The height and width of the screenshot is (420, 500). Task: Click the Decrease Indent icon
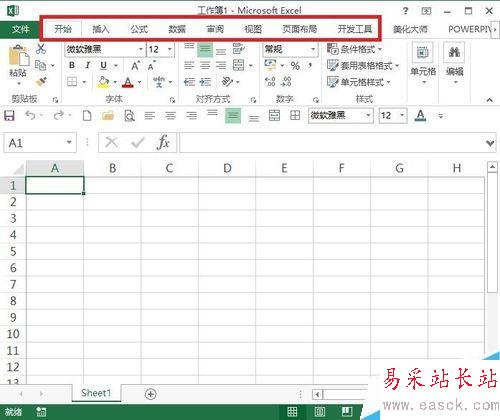click(189, 82)
